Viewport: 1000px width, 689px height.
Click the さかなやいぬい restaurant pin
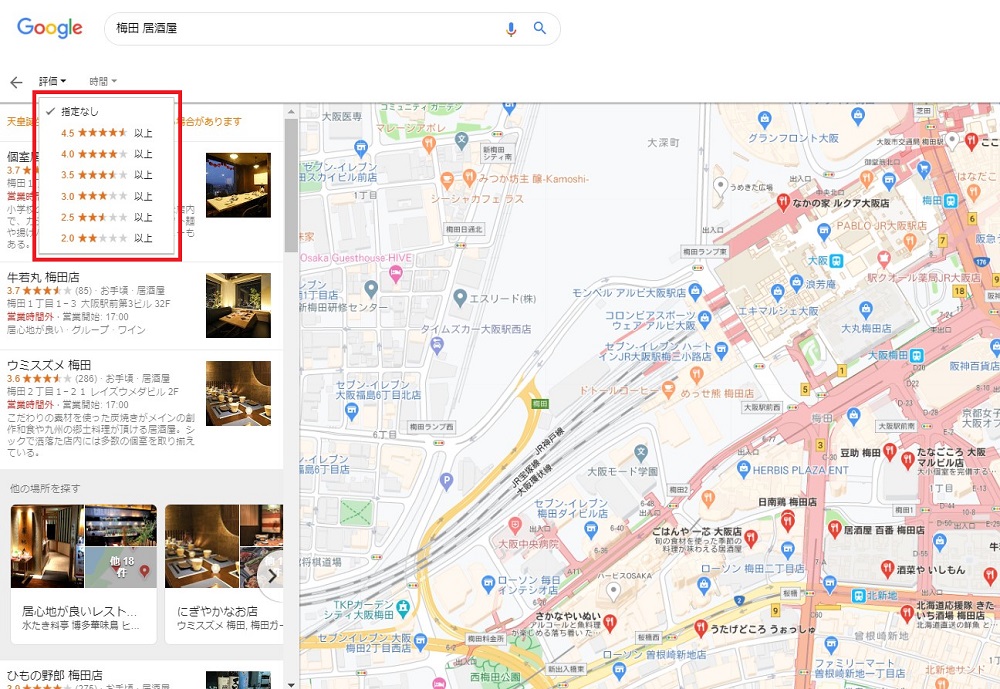coord(609,623)
